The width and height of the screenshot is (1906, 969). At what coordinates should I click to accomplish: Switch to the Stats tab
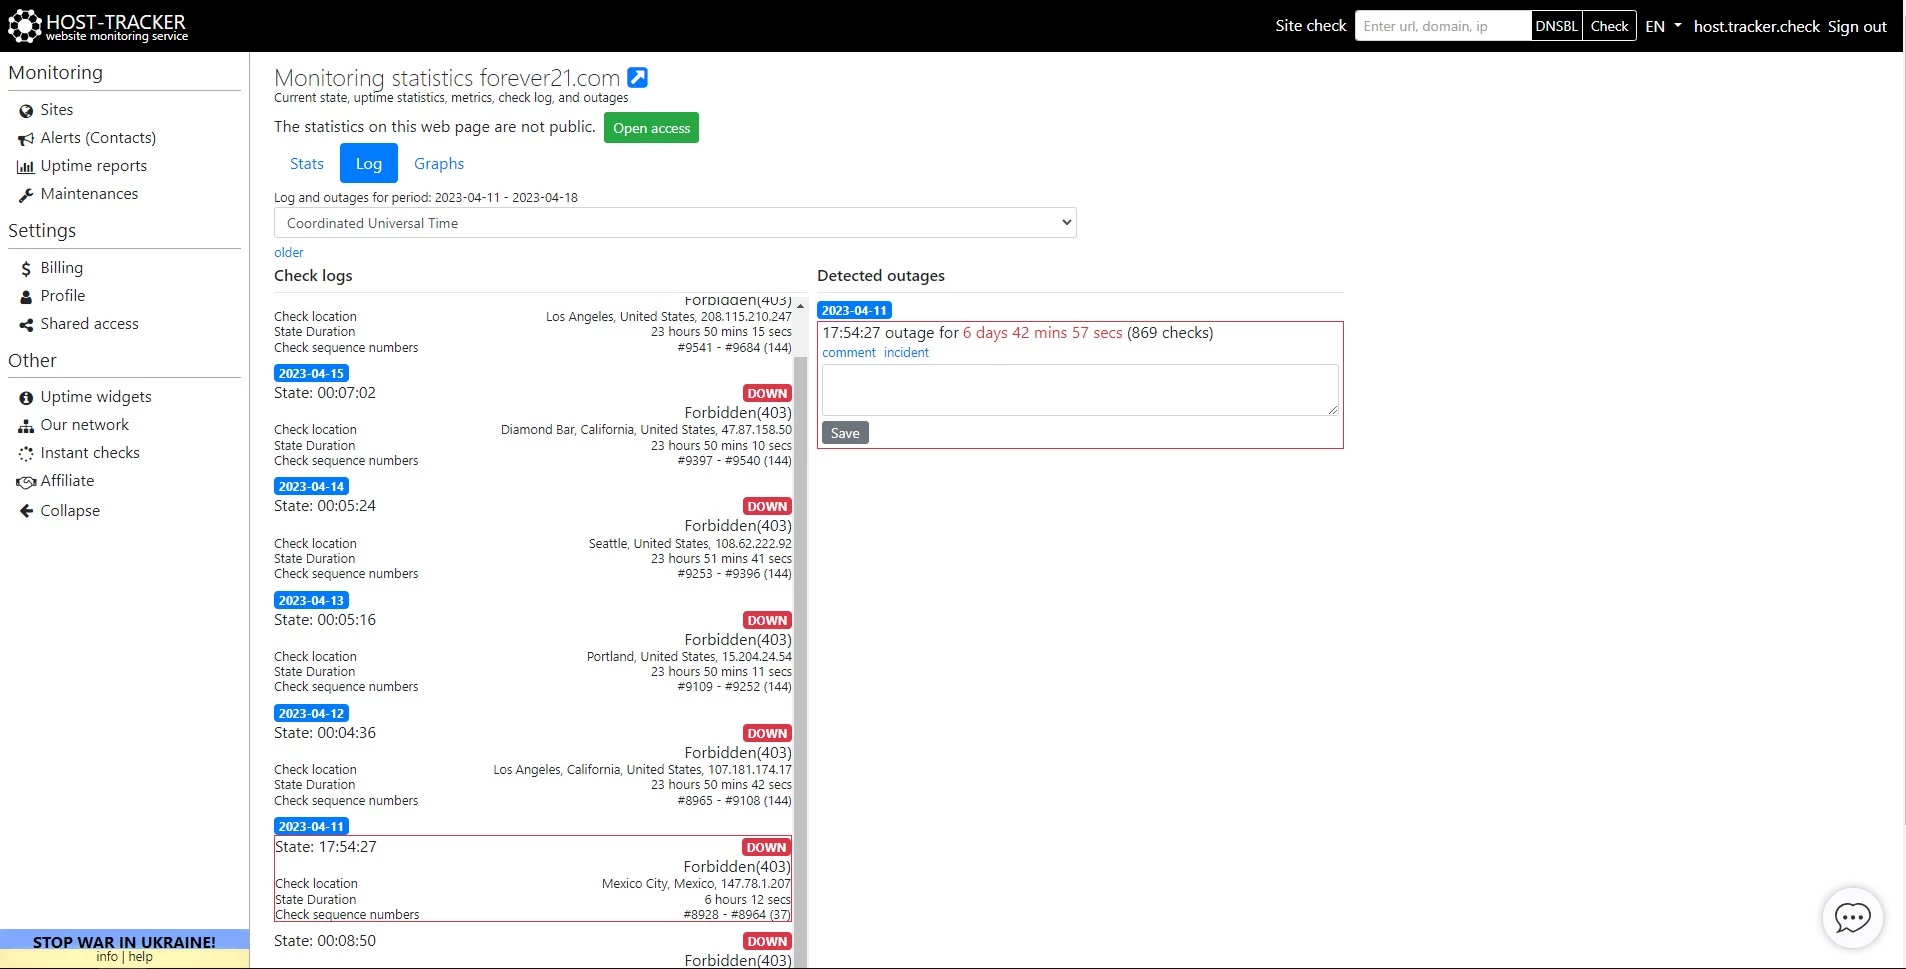307,164
